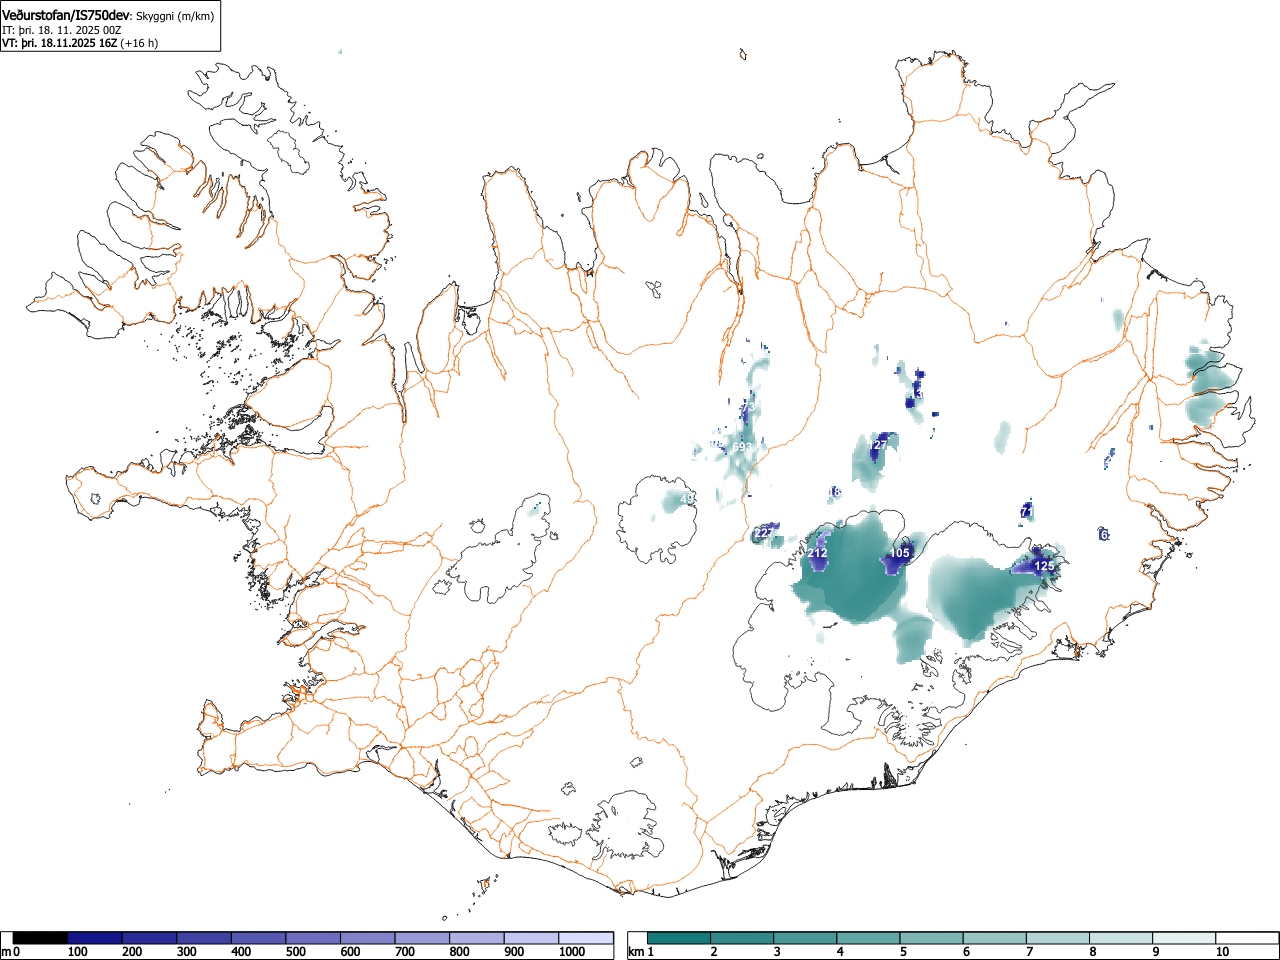This screenshot has width=1280, height=960.
Task: Click the black 0–100 m legend swatch
Action: point(40,938)
